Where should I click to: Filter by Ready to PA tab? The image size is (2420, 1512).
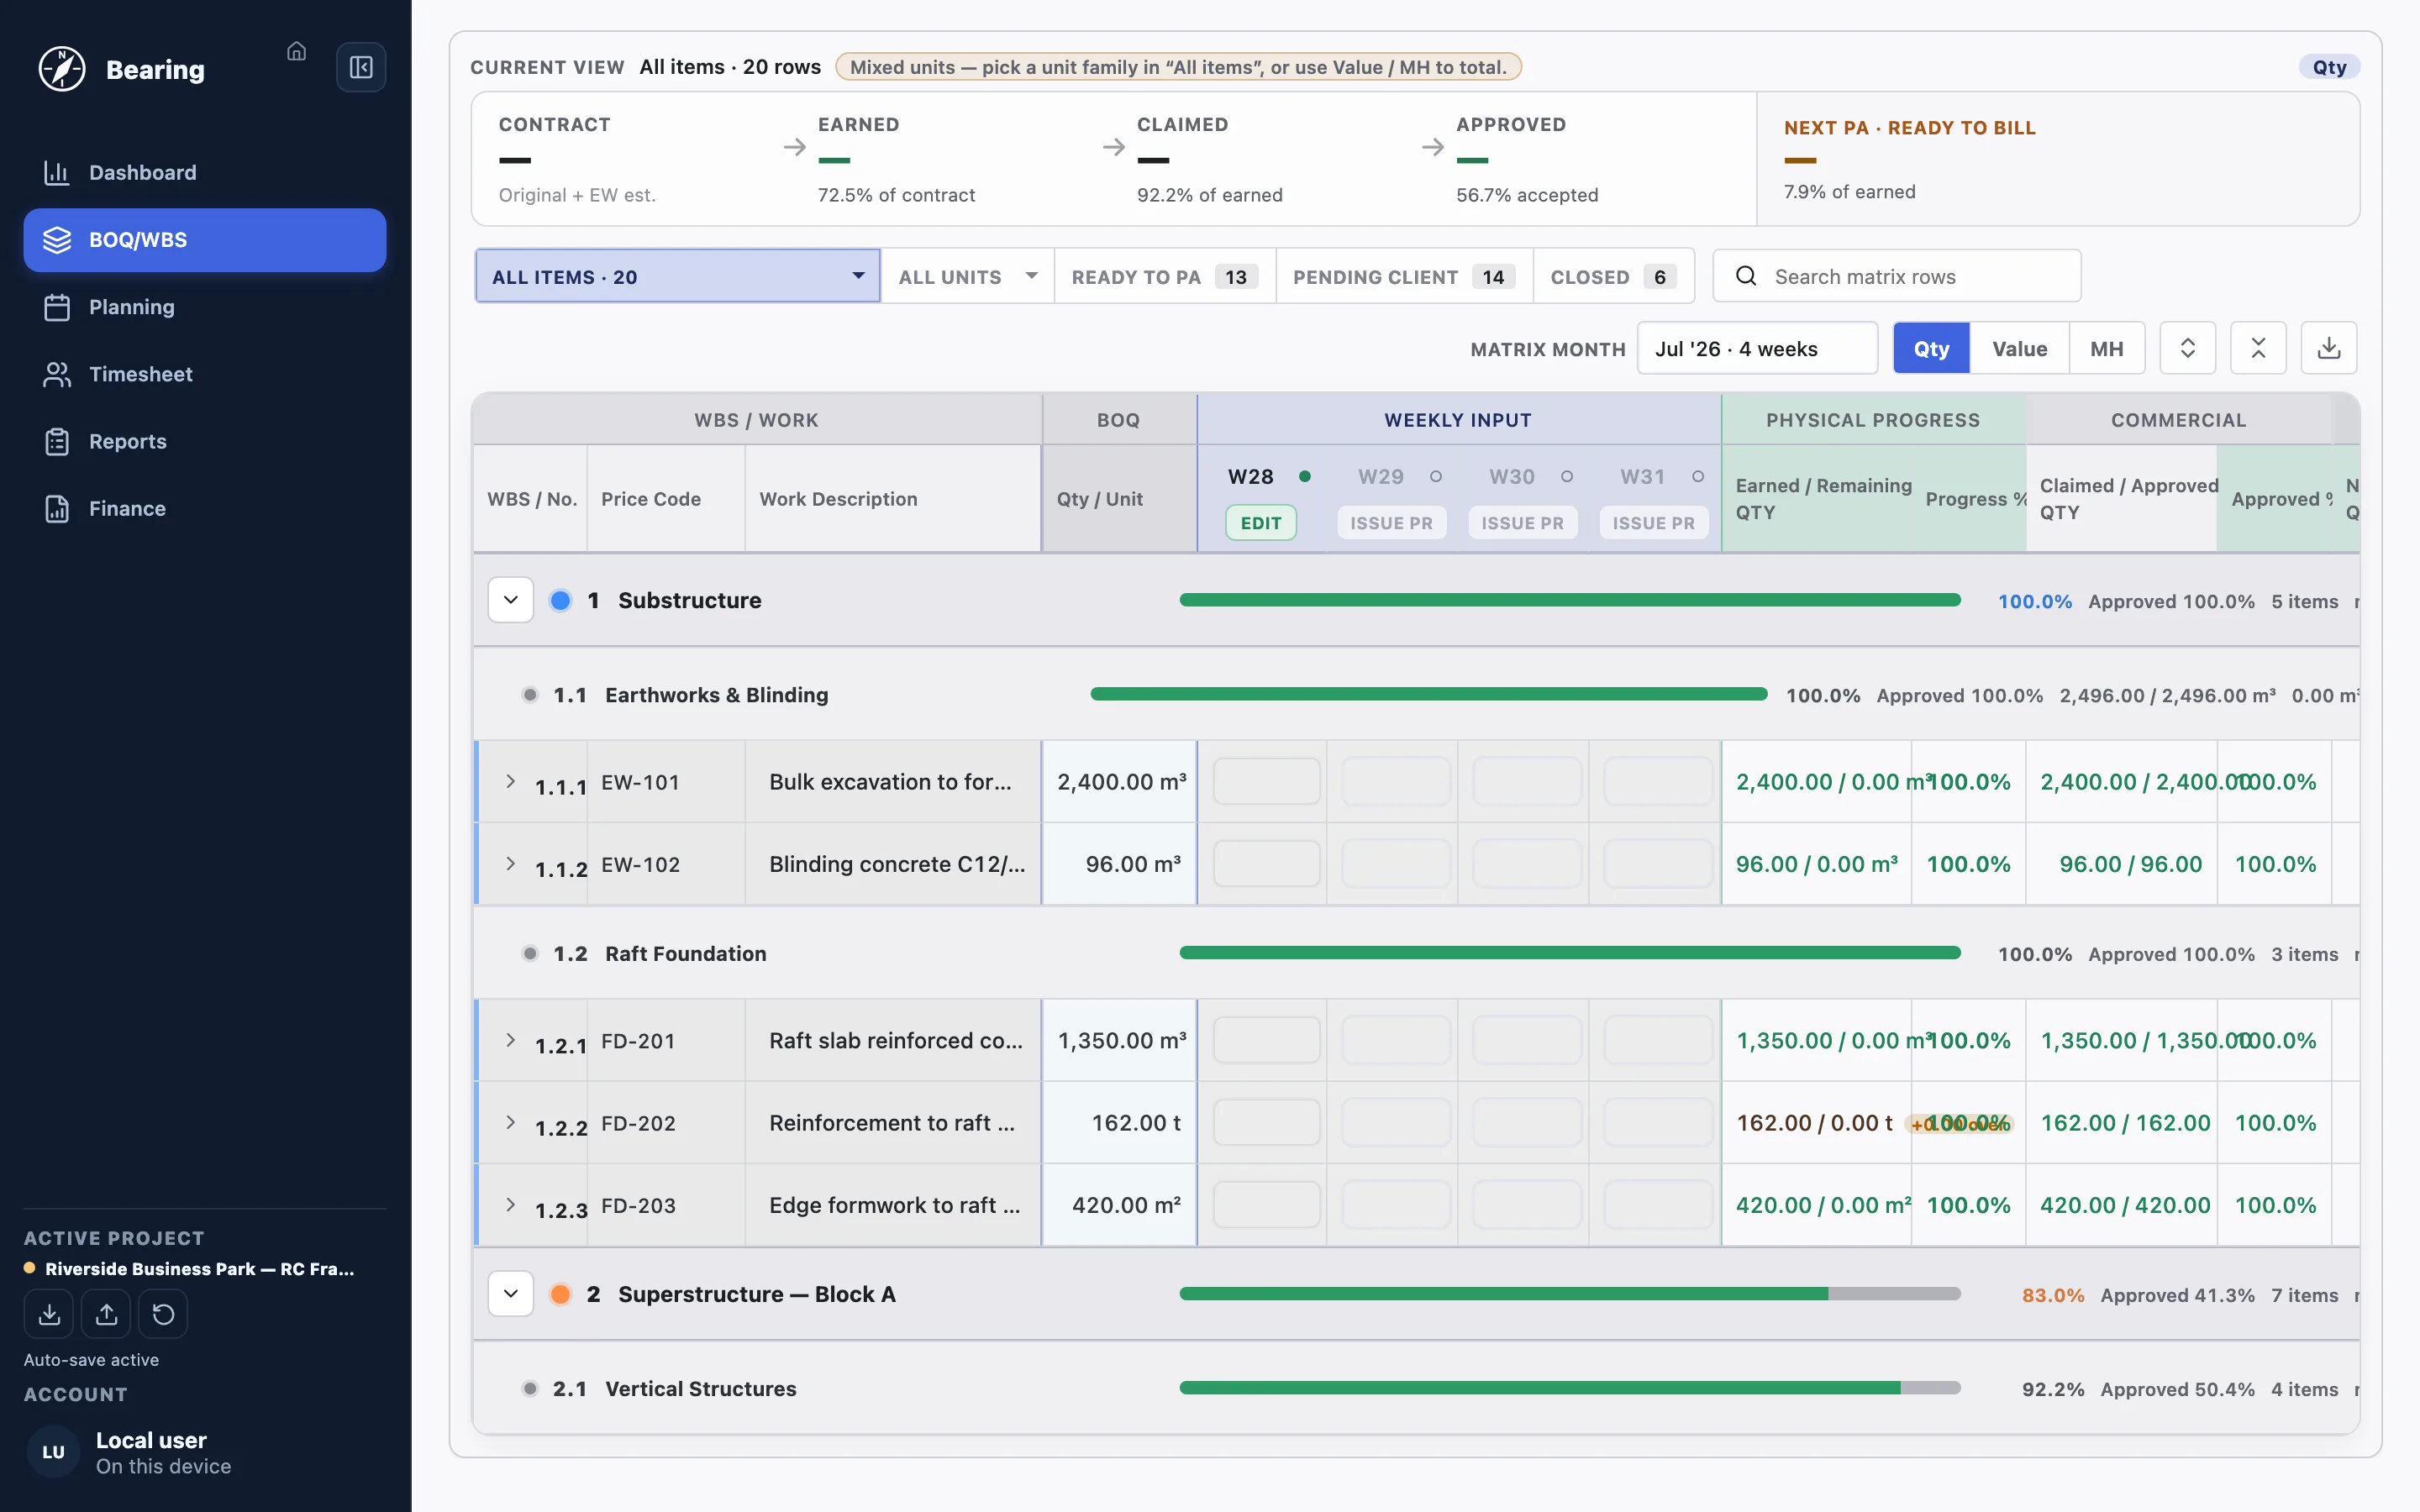pos(1165,276)
